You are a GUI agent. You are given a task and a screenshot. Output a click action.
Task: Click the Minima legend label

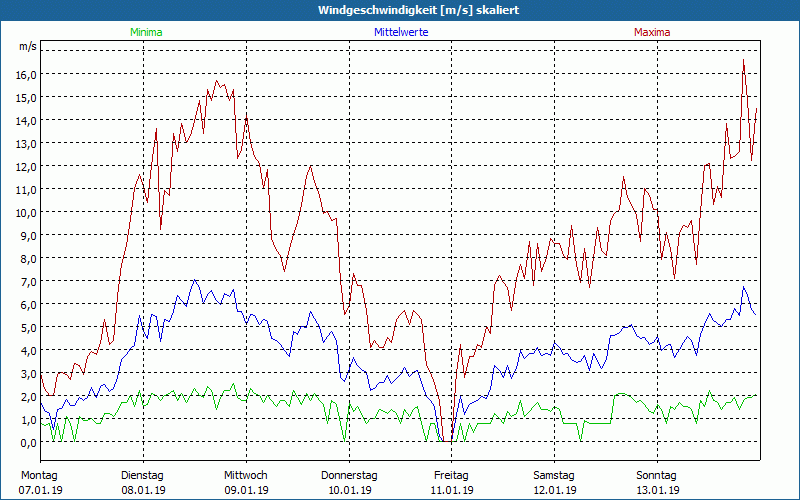tap(146, 32)
